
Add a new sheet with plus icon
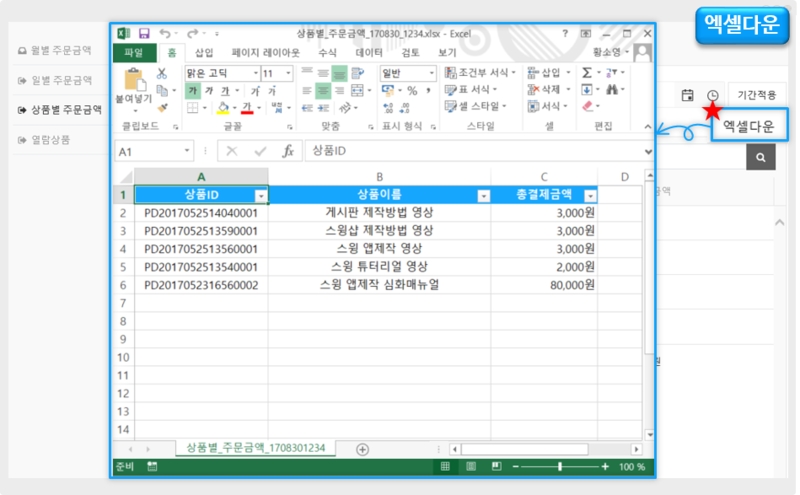pos(362,449)
